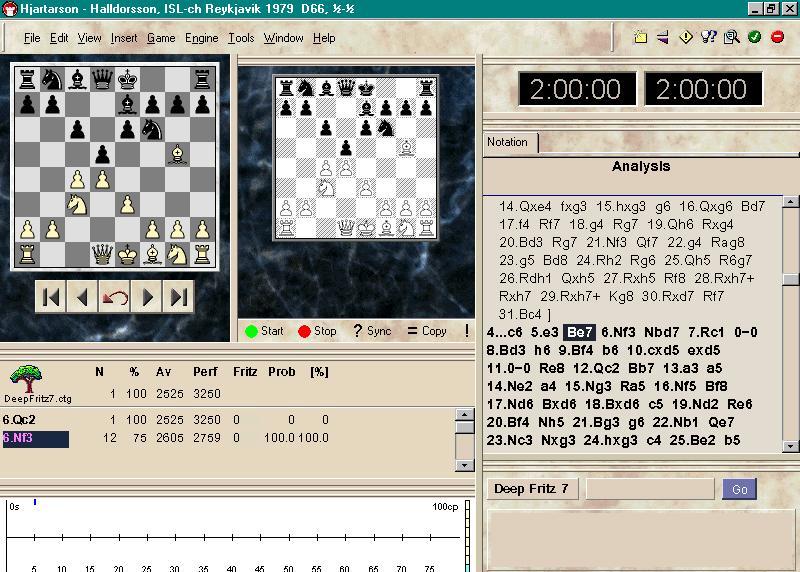800x572 pixels.
Task: Click the Go button
Action: tap(740, 489)
